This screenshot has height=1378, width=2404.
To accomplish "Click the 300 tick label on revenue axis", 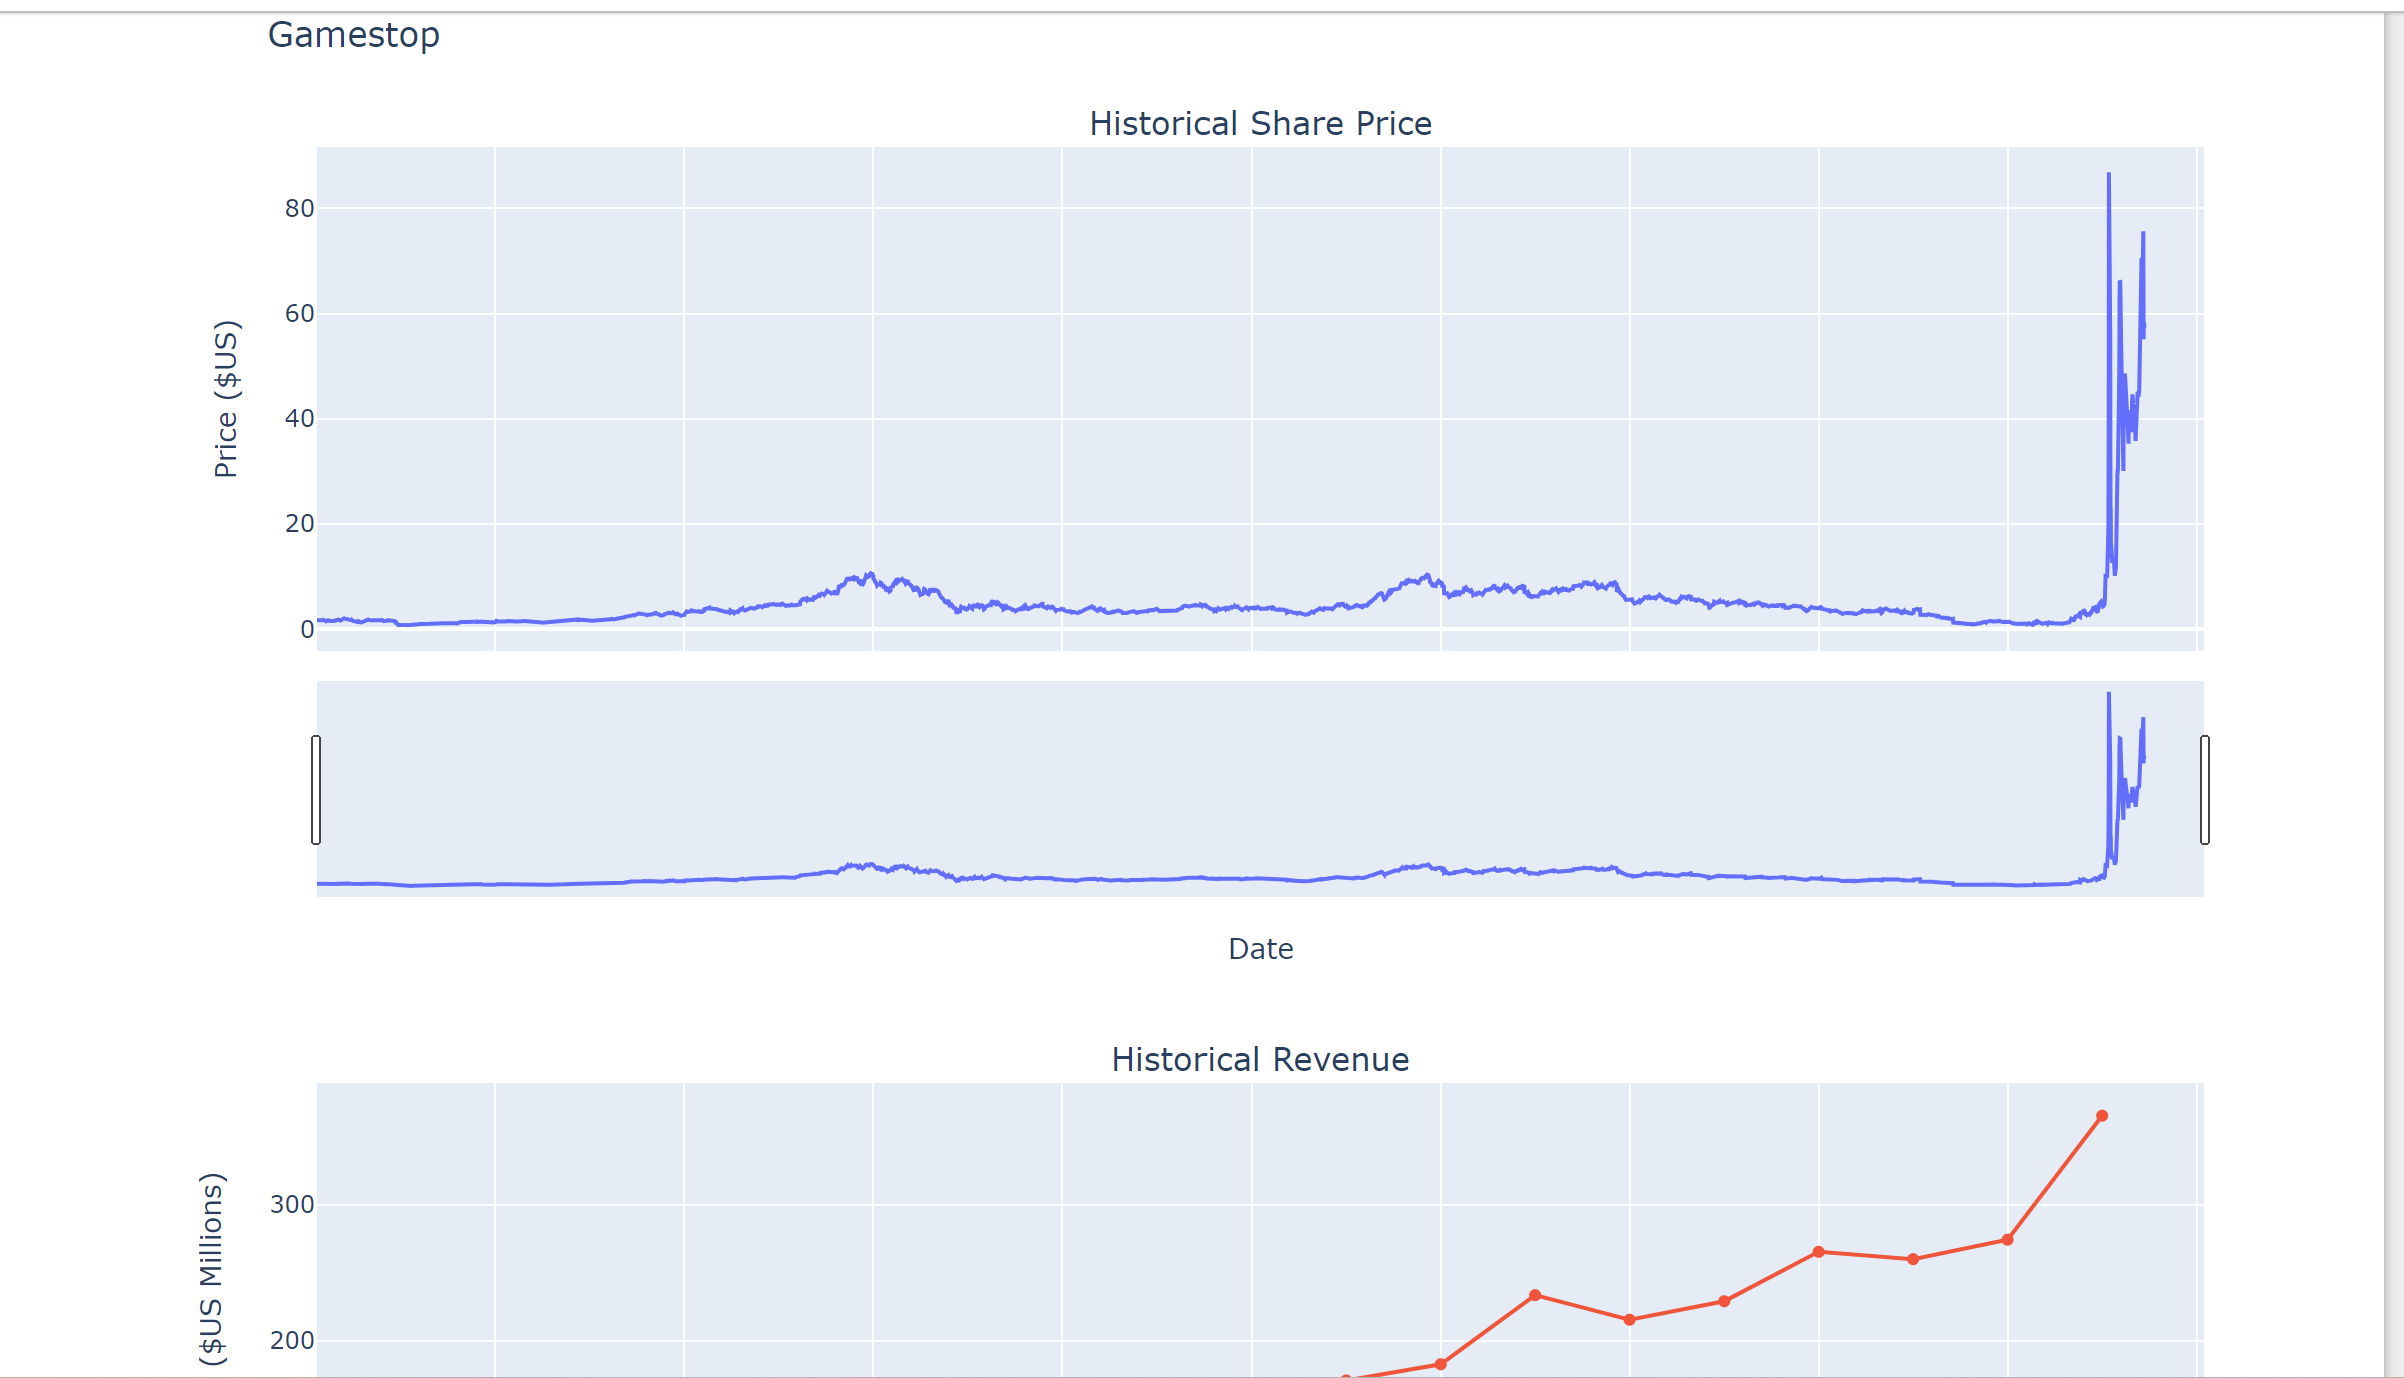I will pos(292,1204).
